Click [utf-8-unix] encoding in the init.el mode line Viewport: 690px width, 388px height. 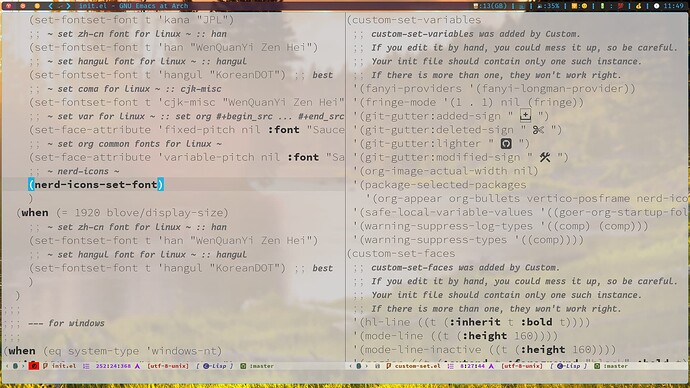click(168, 366)
